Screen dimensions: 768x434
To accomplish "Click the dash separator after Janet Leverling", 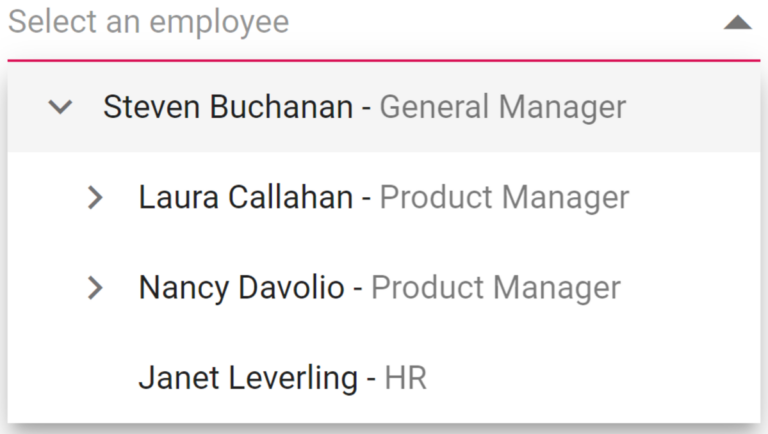I will click(371, 380).
